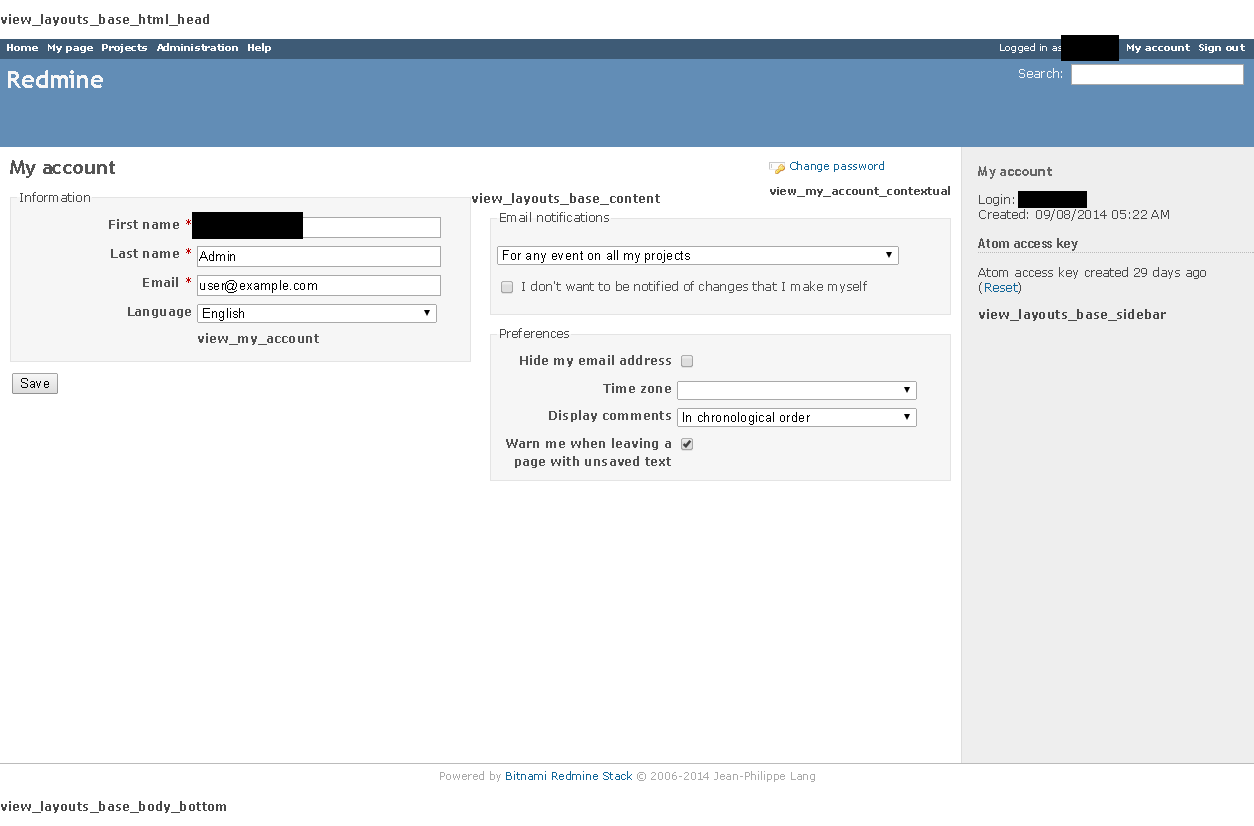The image size is (1254, 826).
Task: Disable 'Warn me when leaving a page with unsaved text'
Action: [687, 443]
